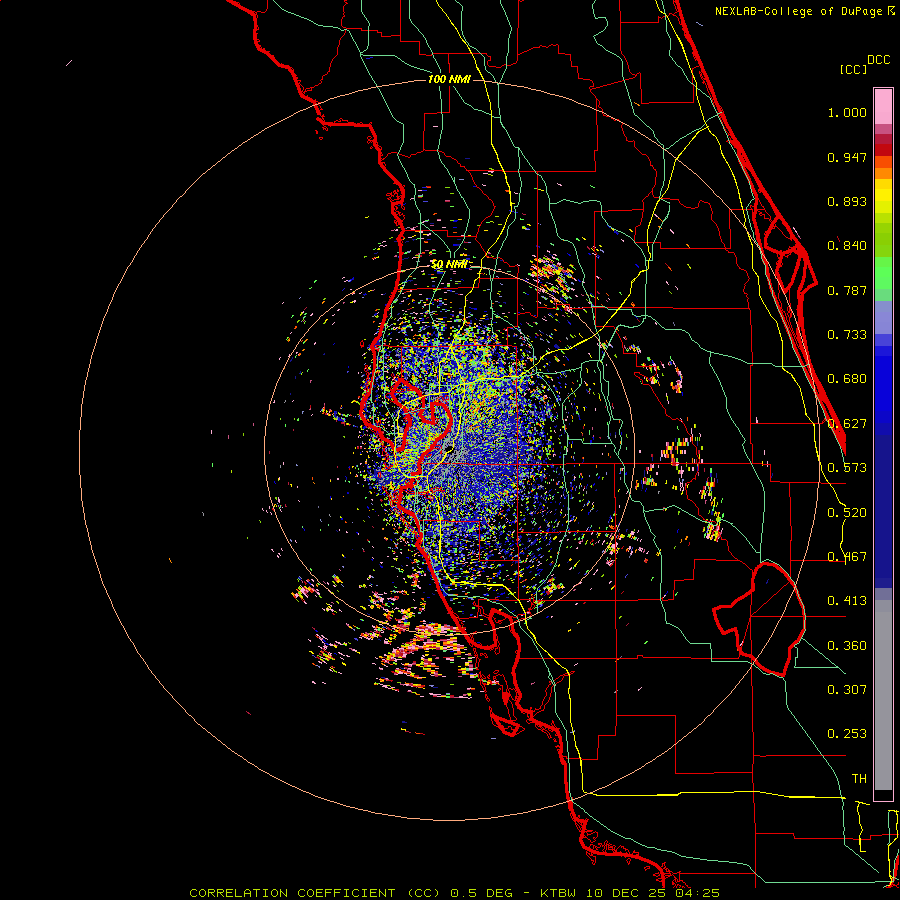Click the 0.5 DEG elevation text

point(482,893)
